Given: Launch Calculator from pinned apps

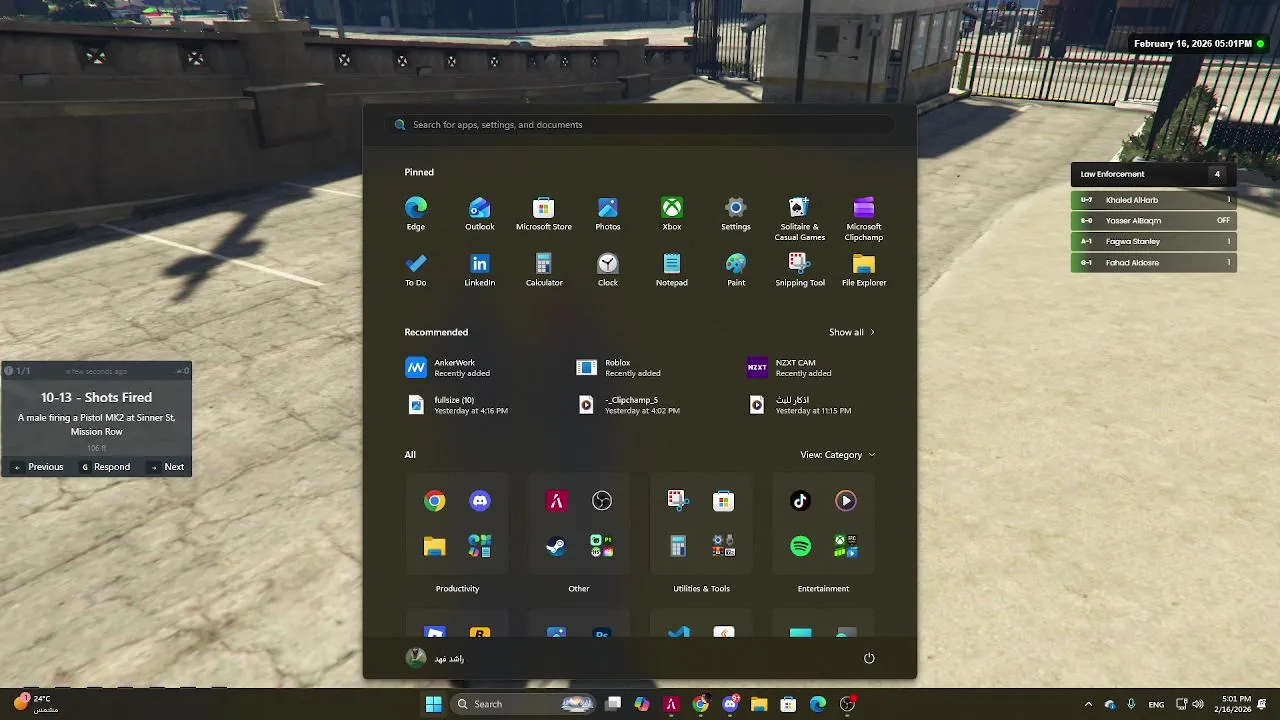Looking at the screenshot, I should pyautogui.click(x=544, y=269).
